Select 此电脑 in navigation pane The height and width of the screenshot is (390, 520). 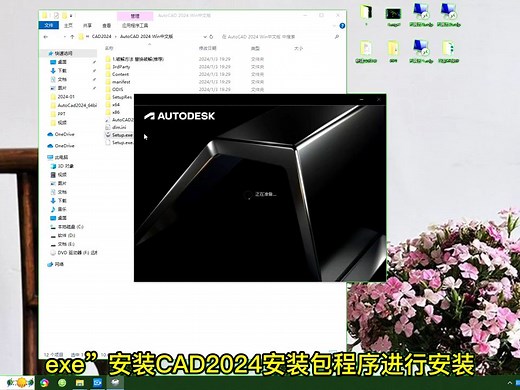click(x=58, y=157)
